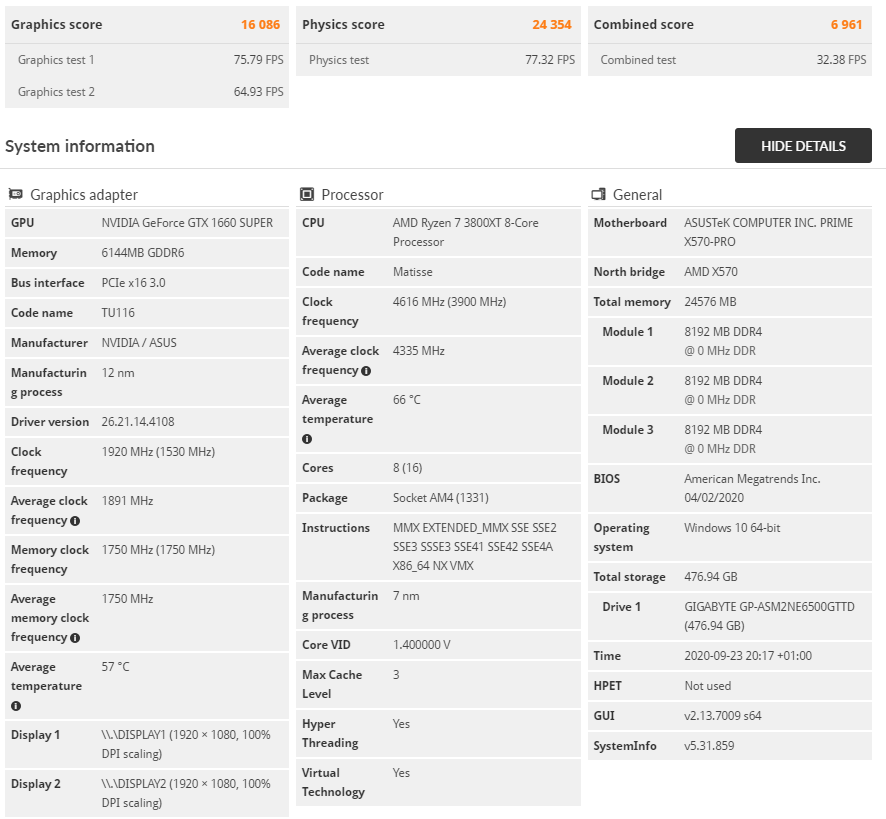Viewport: 886px width, 819px height.
Task: Click info icon beside Average memory clock frequency
Action: (x=75, y=638)
